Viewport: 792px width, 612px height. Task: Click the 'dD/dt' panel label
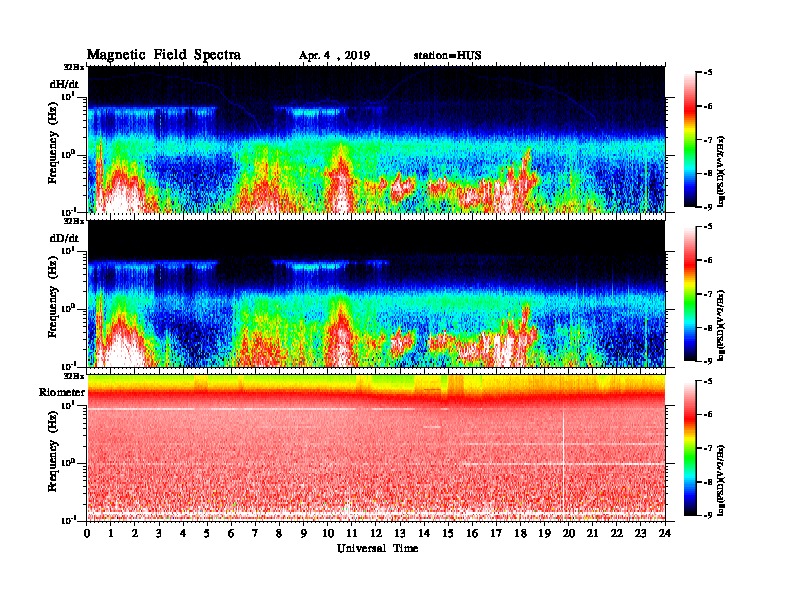point(64,238)
